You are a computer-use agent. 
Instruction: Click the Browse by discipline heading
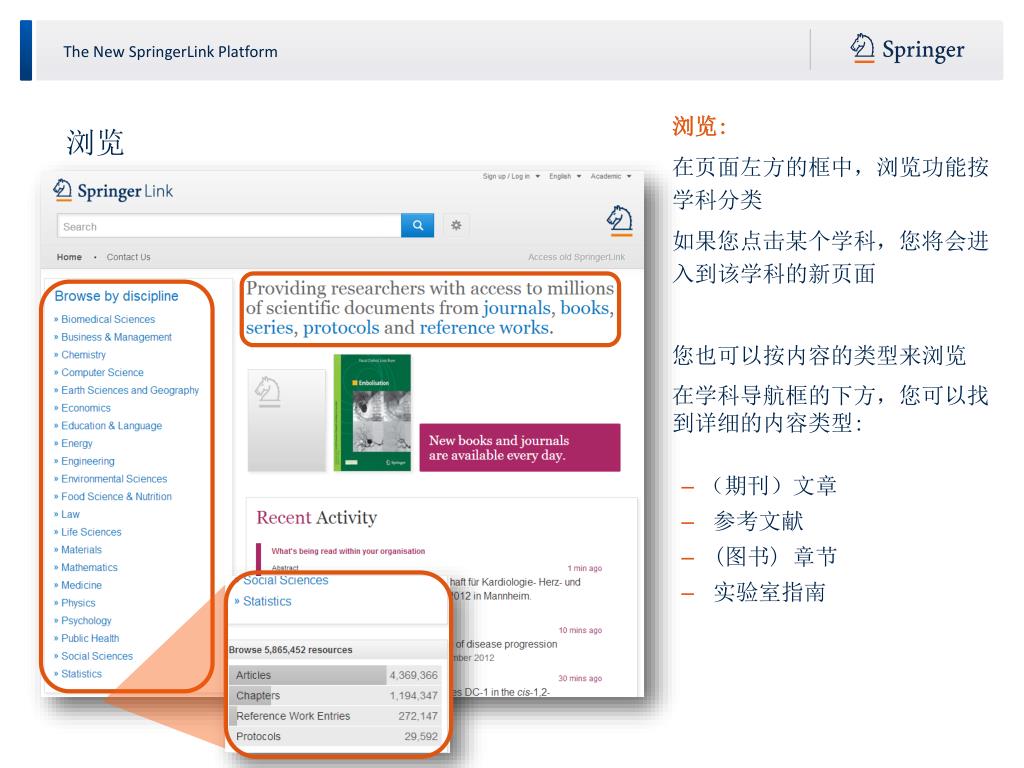pyautogui.click(x=116, y=296)
